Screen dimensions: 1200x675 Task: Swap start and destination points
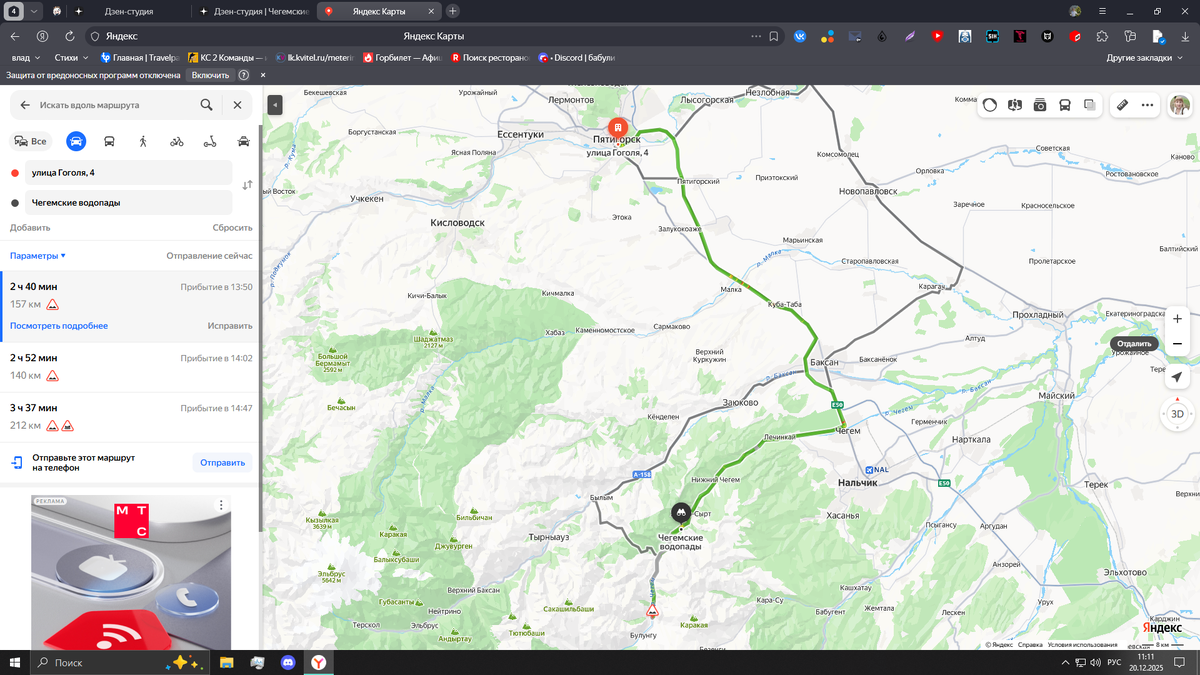(247, 186)
